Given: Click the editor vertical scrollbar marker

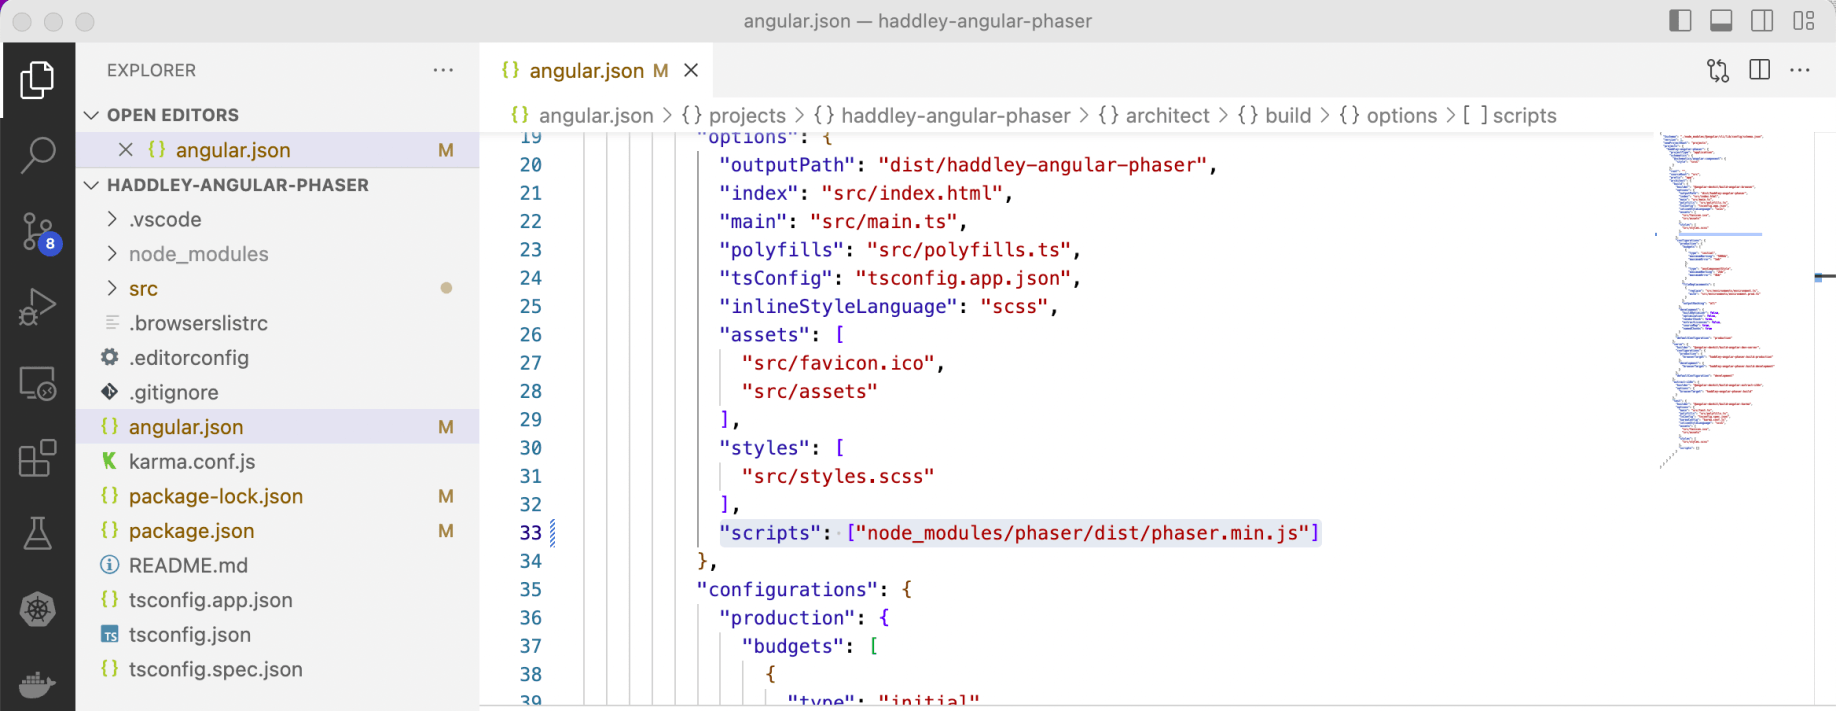Looking at the screenshot, I should 1825,277.
